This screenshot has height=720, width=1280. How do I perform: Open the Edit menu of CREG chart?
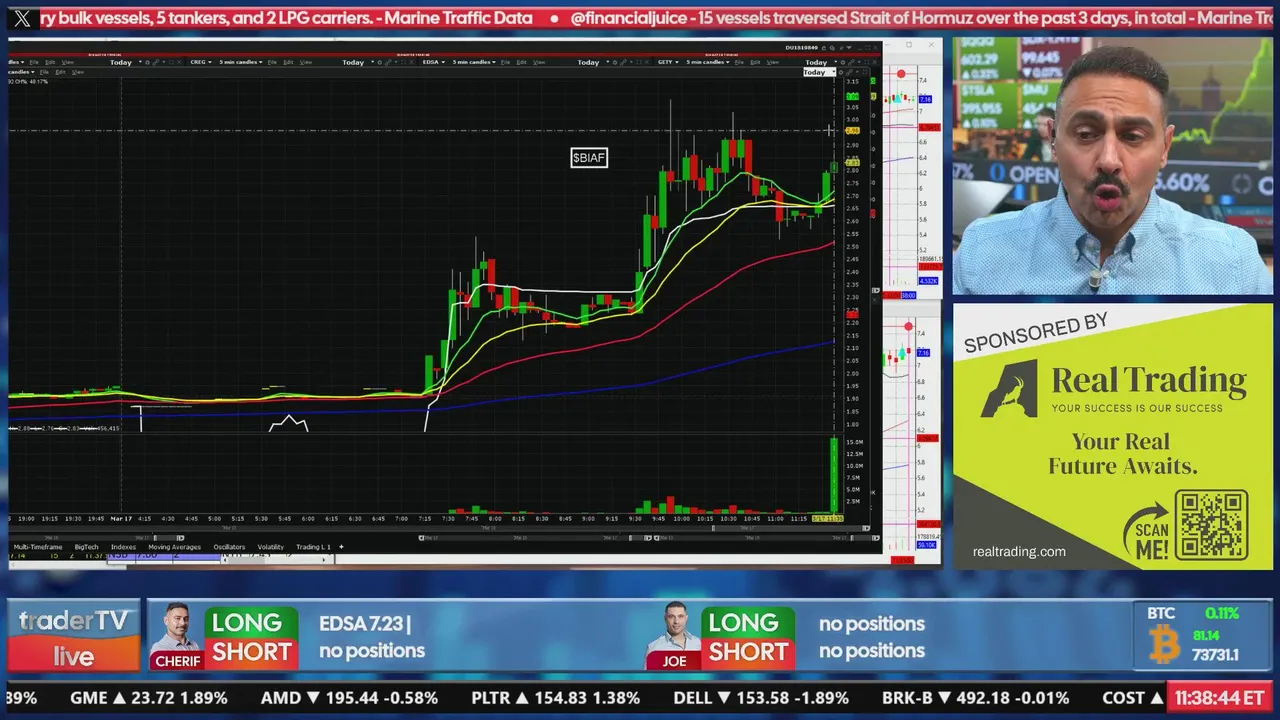[x=288, y=62]
